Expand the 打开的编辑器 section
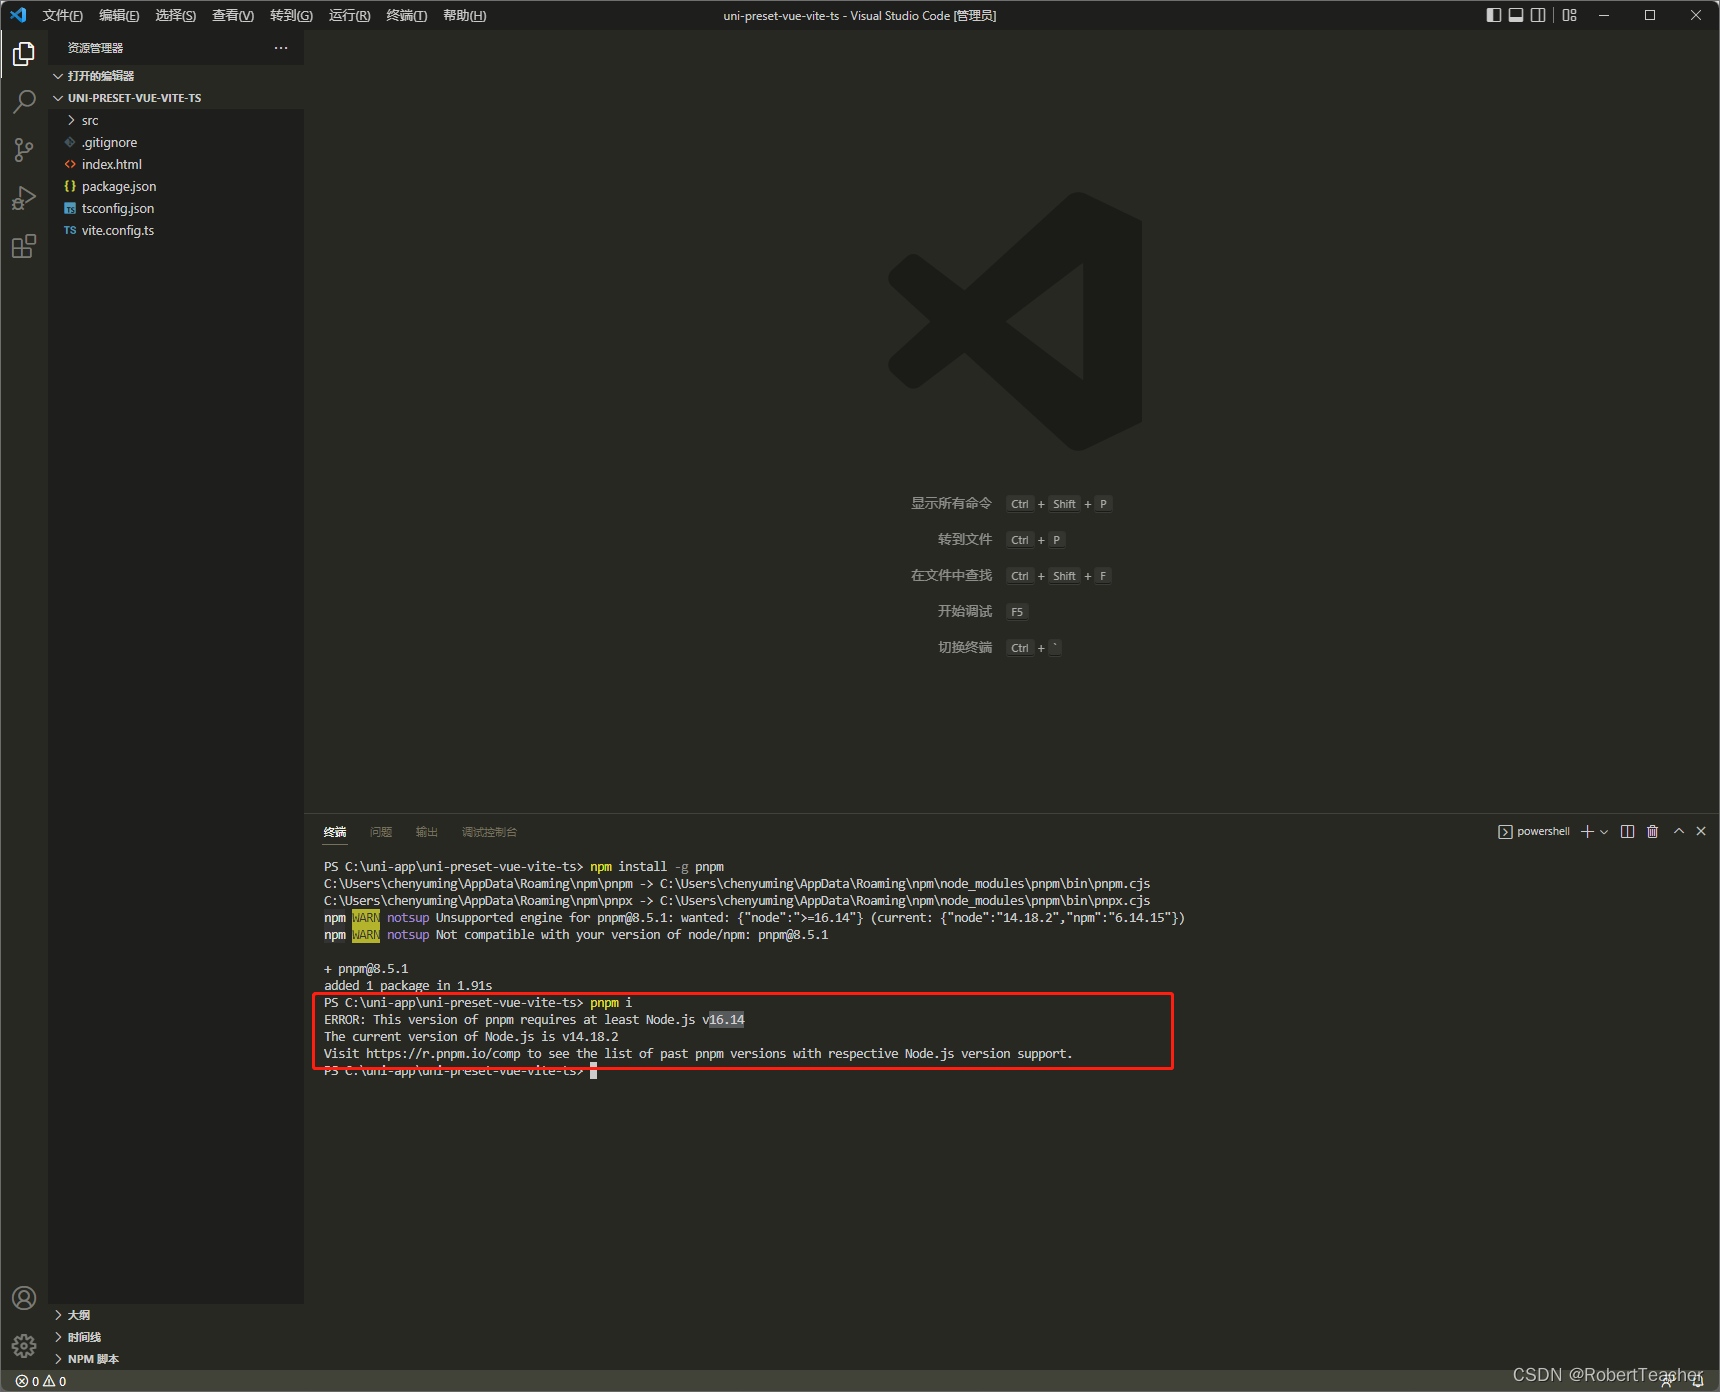This screenshot has height=1392, width=1720. point(176,76)
